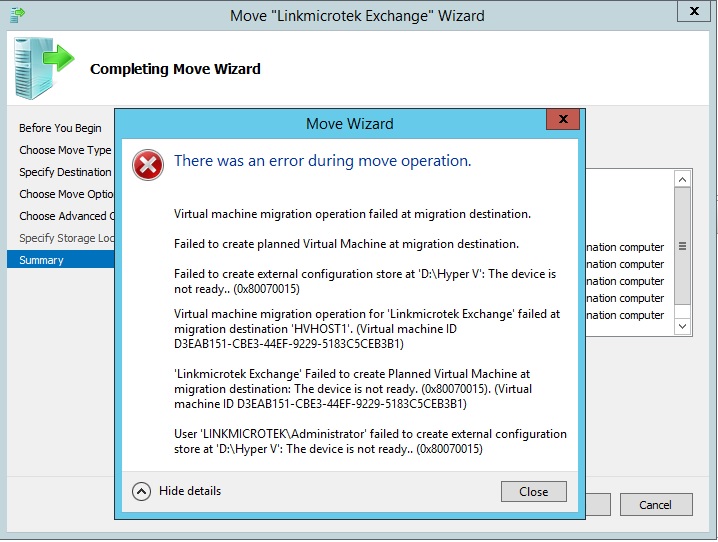Select the Summary step in sidebar
This screenshot has width=718, height=542.
tap(60, 260)
